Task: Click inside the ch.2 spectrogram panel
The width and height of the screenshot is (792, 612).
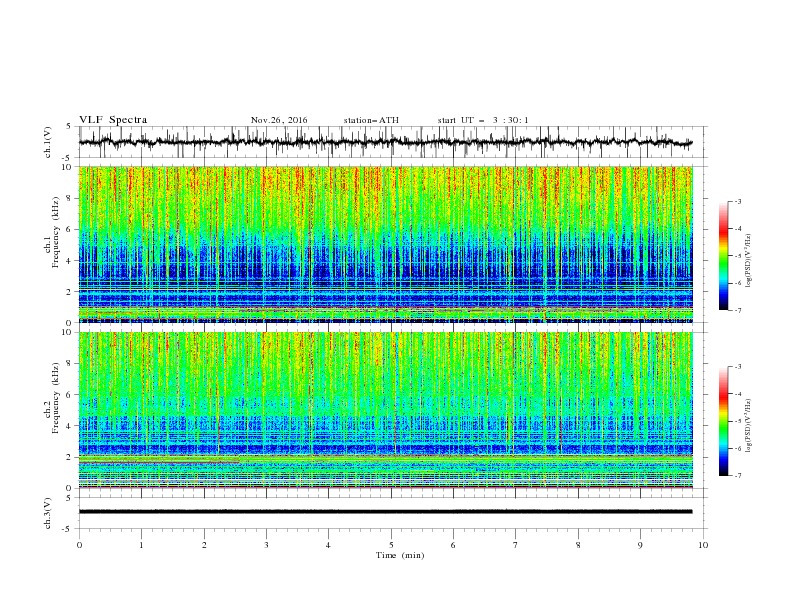Action: (386, 410)
